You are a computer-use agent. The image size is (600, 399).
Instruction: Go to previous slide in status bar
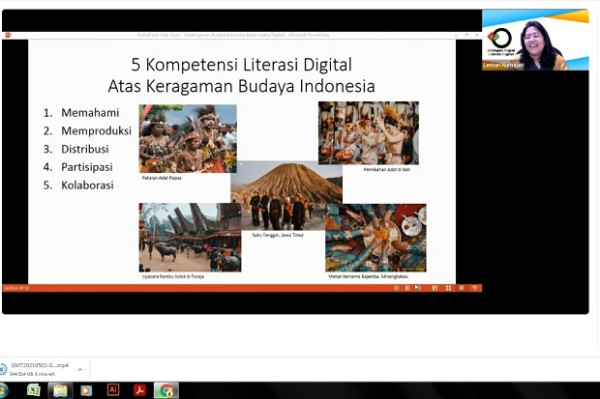[396, 288]
